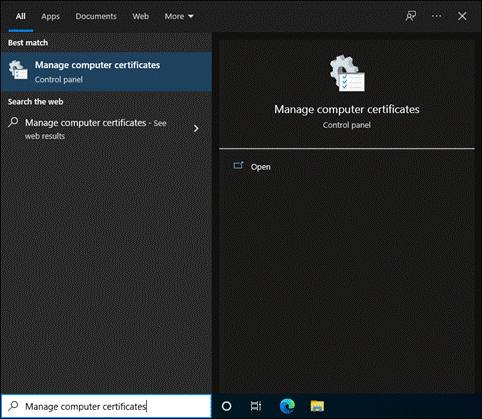
Task: Click into the taskbar search input field
Action: point(106,406)
